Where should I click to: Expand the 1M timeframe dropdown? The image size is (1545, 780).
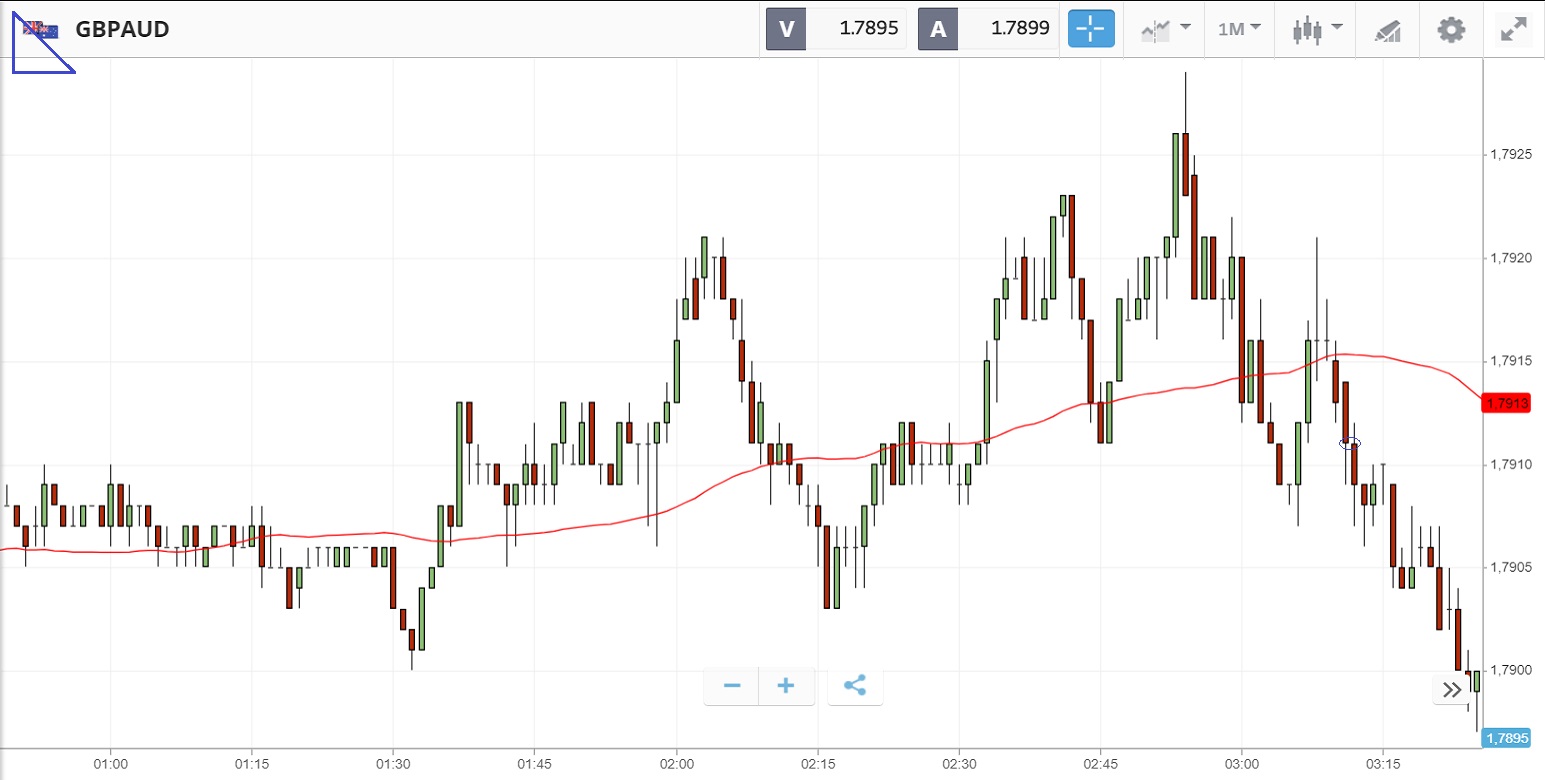point(1239,29)
